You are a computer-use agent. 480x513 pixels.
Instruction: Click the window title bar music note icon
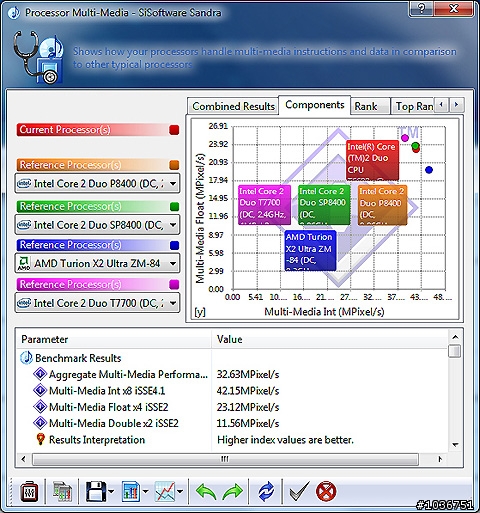(14, 13)
